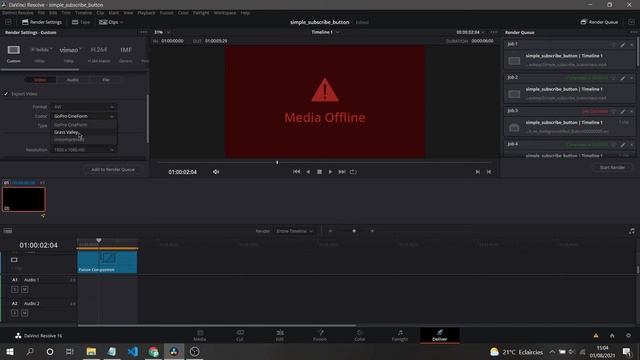The width and height of the screenshot is (640, 360).
Task: Select GoPro CineForm codec option
Action: tap(84, 125)
